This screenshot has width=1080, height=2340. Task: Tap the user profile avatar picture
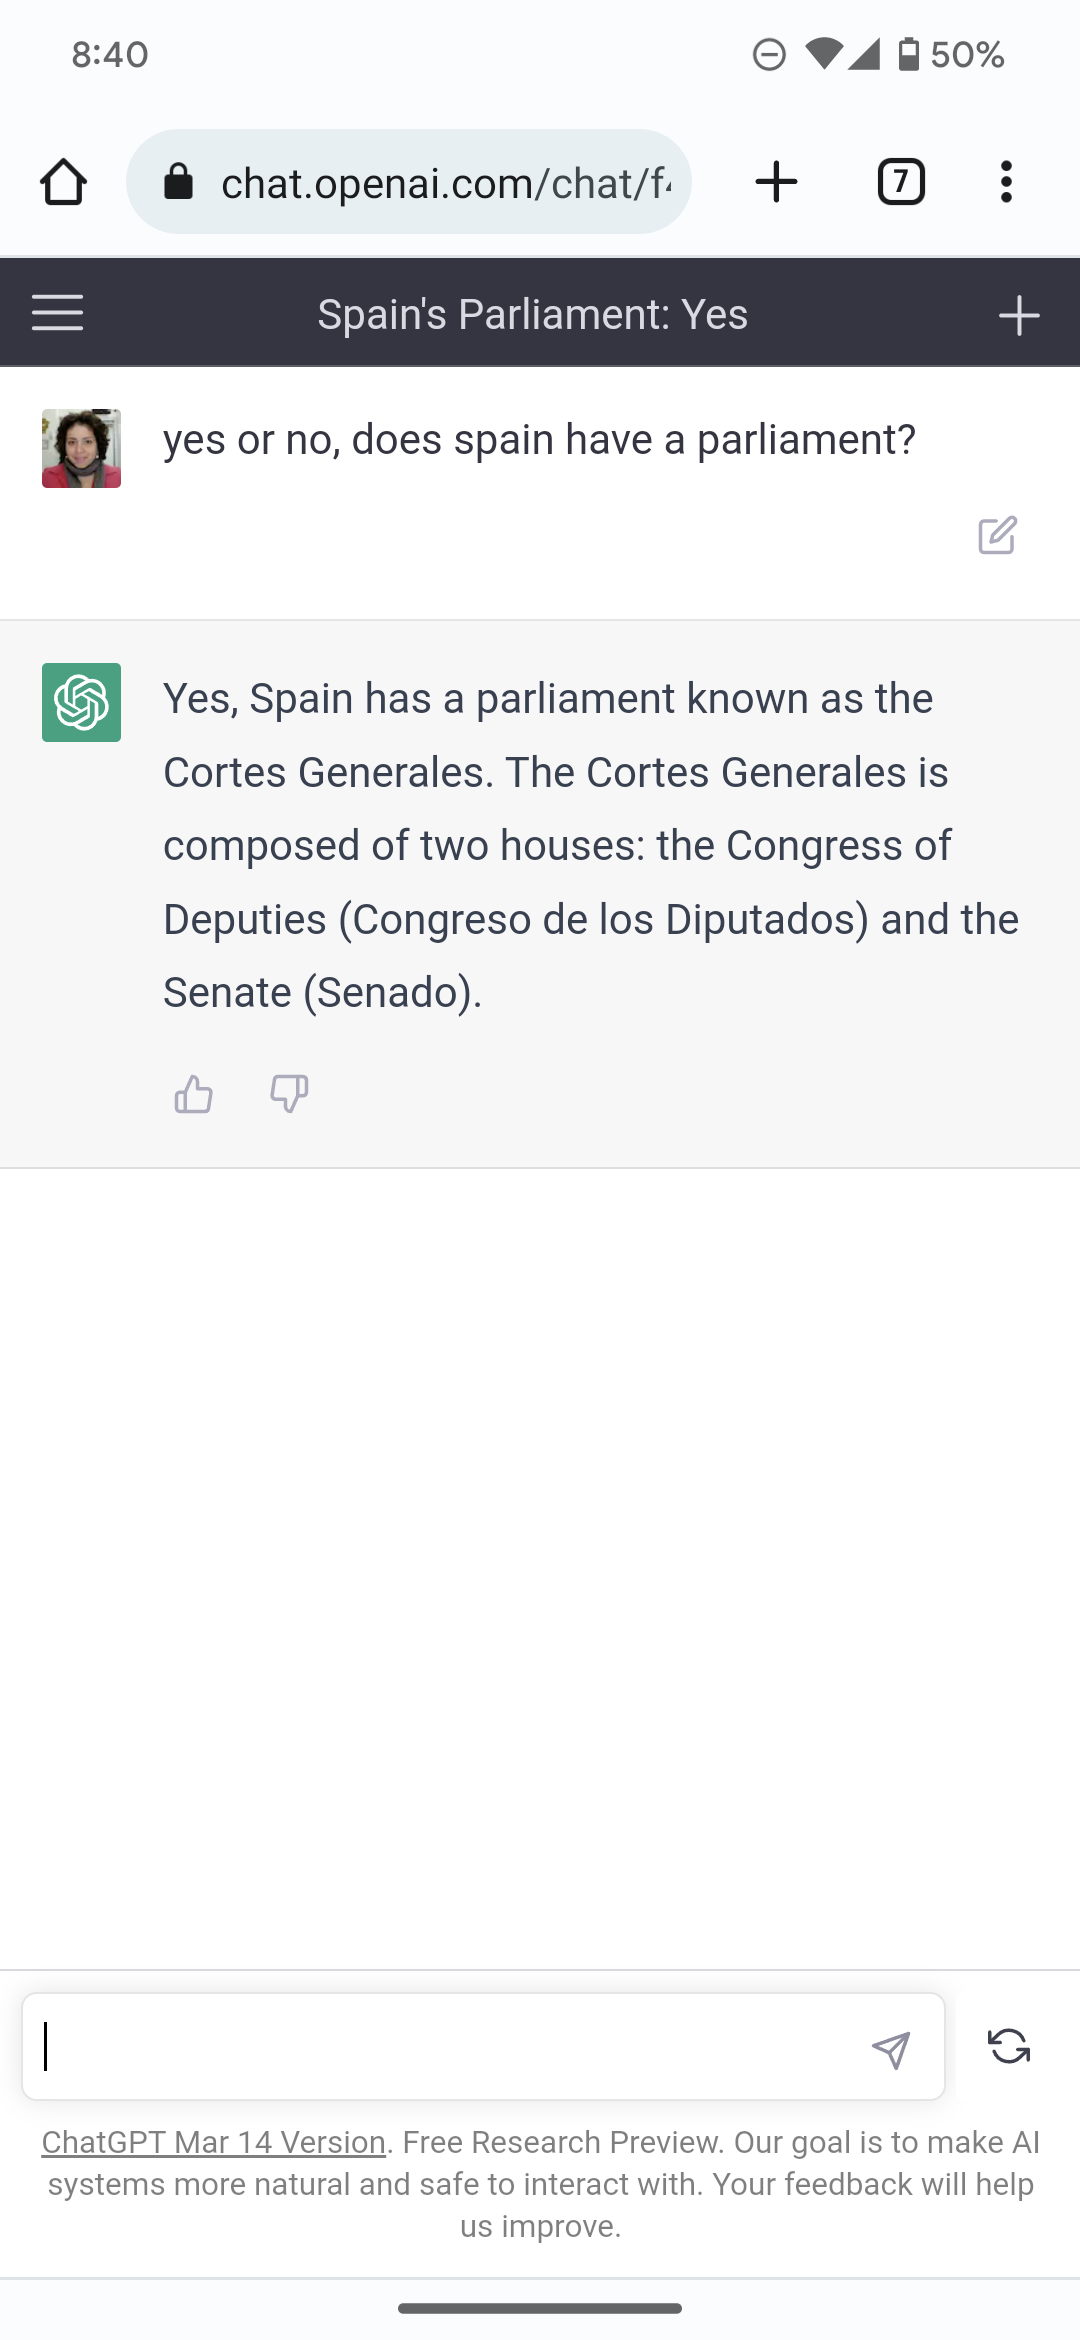click(x=81, y=448)
